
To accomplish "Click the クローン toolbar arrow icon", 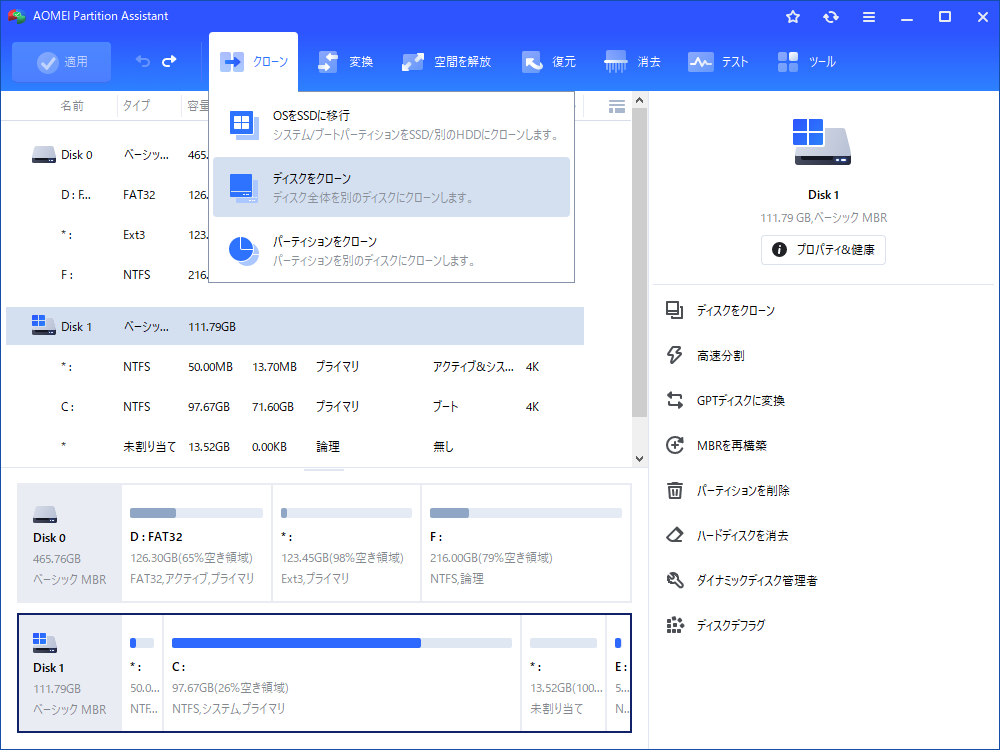I will (232, 62).
